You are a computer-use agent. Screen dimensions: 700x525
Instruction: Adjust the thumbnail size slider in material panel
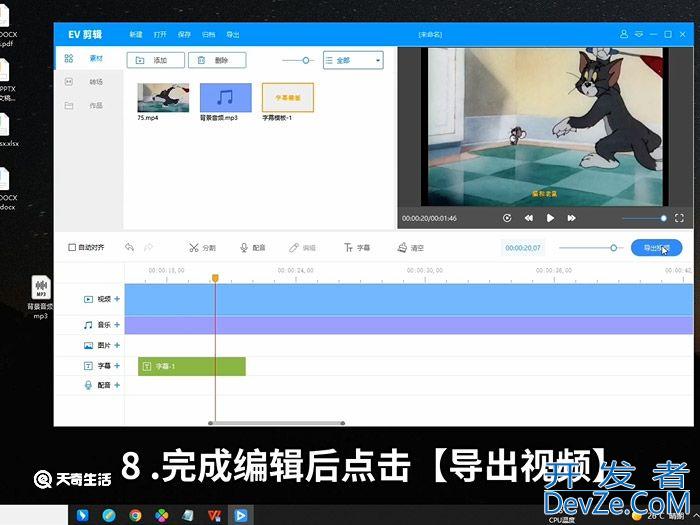click(298, 60)
